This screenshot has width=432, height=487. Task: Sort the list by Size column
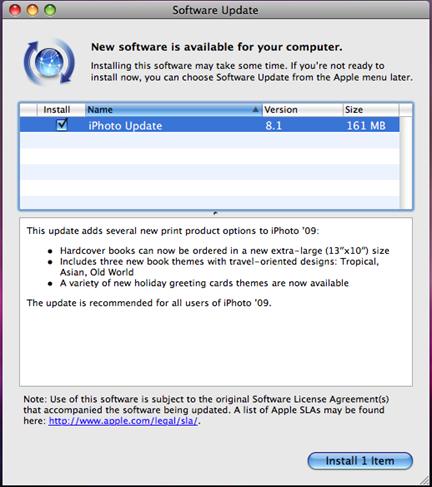click(x=371, y=110)
